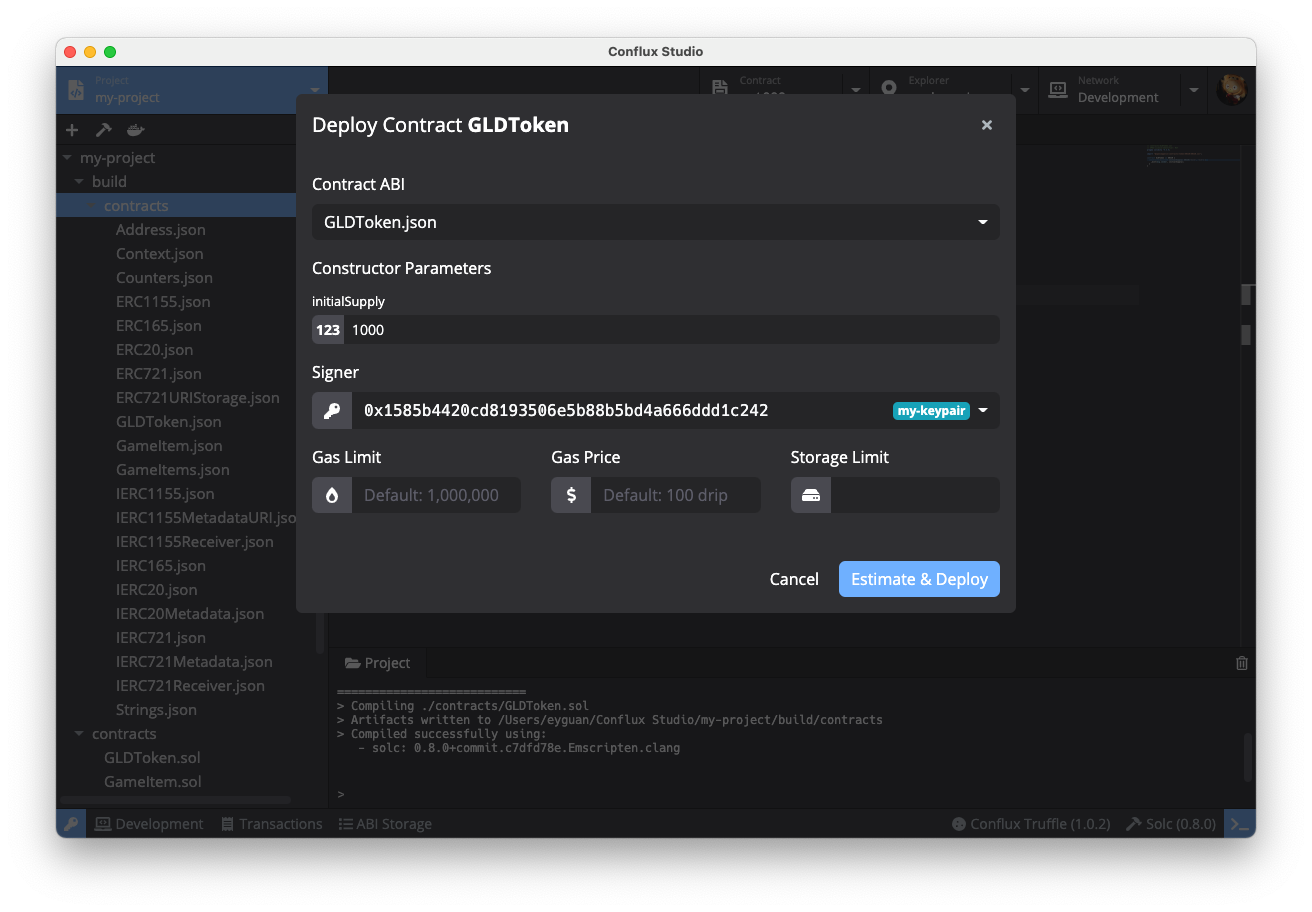Open the my-project Project dropdown arrow
This screenshot has width=1312, height=912.
pyautogui.click(x=315, y=90)
